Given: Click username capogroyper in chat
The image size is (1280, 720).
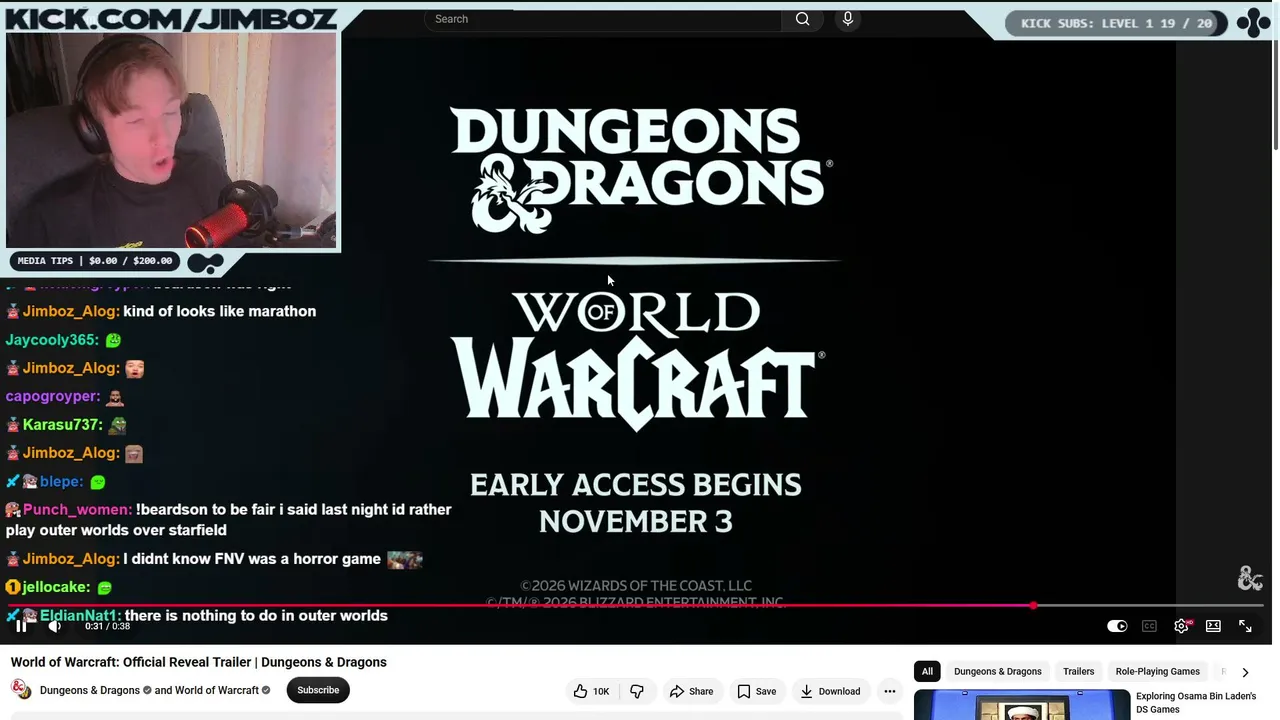Looking at the screenshot, I should [x=52, y=396].
